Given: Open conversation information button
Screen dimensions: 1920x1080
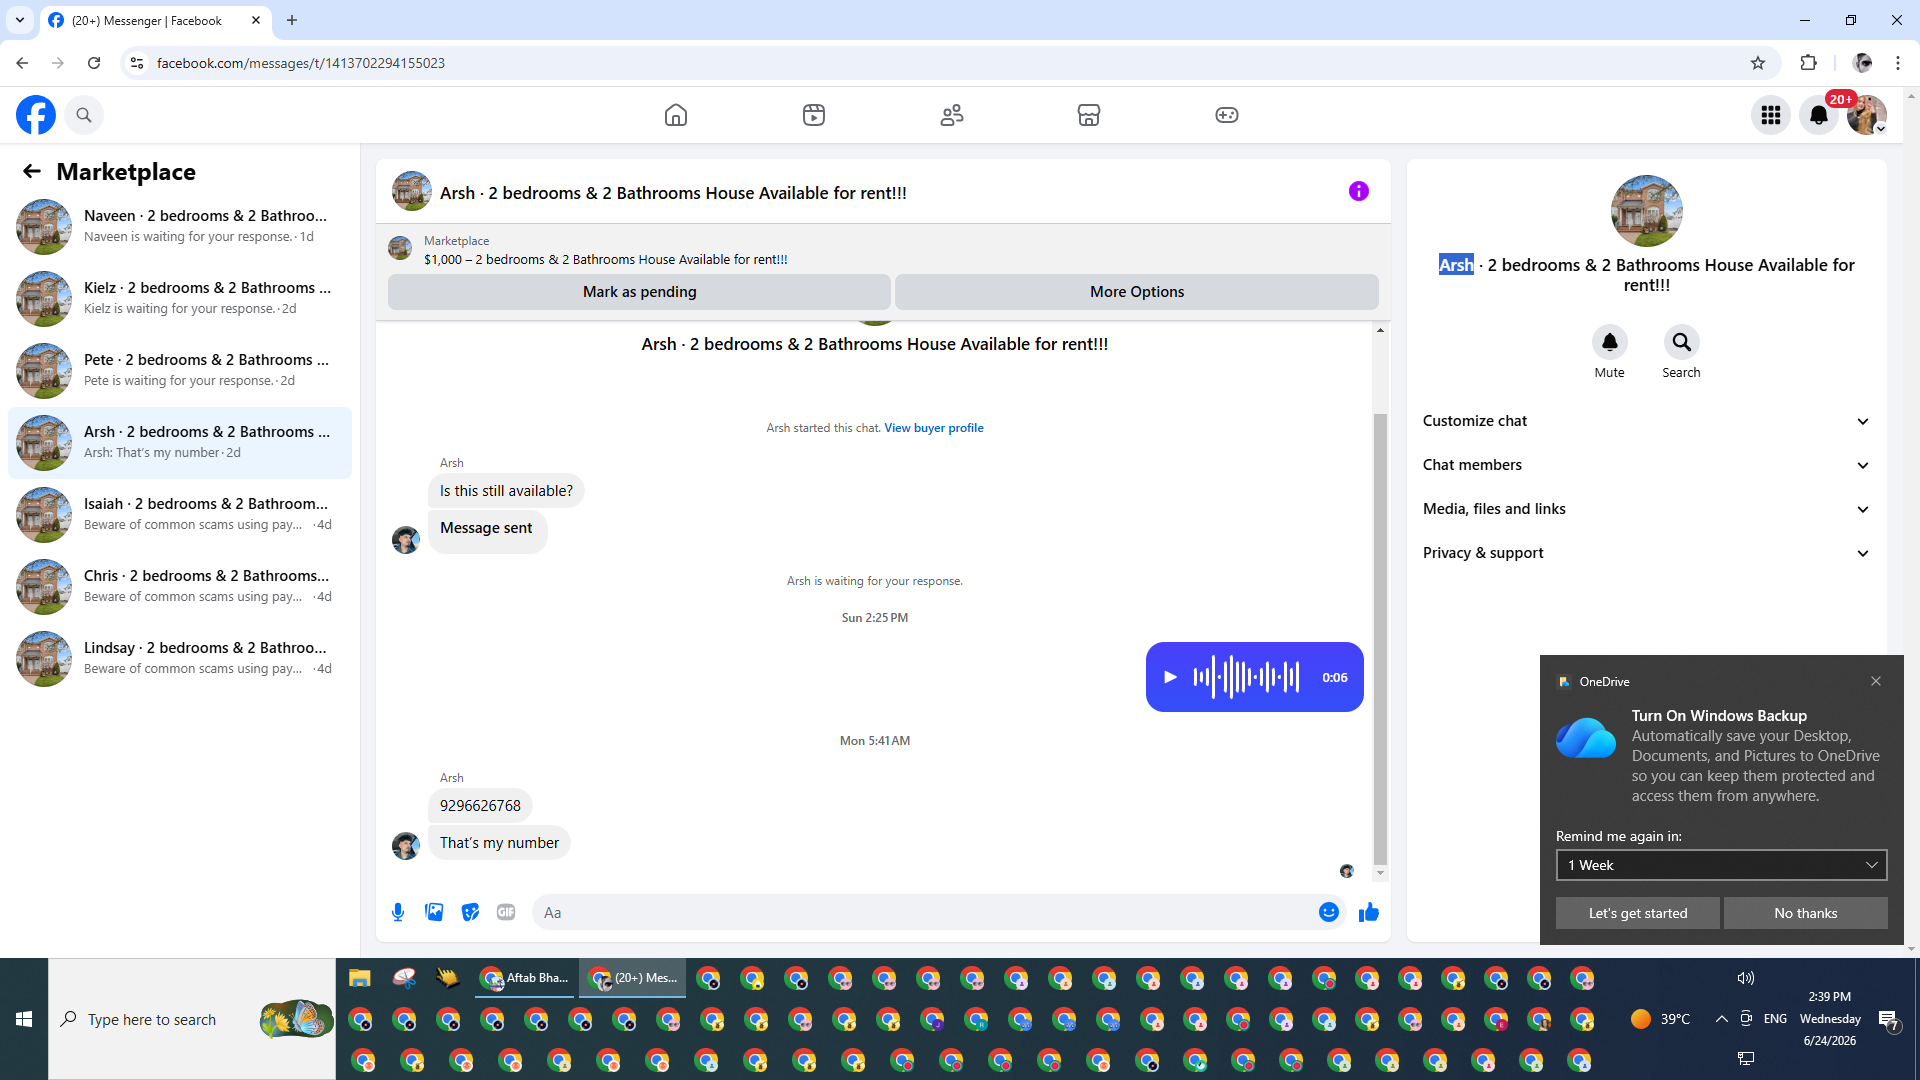Looking at the screenshot, I should tap(1358, 191).
